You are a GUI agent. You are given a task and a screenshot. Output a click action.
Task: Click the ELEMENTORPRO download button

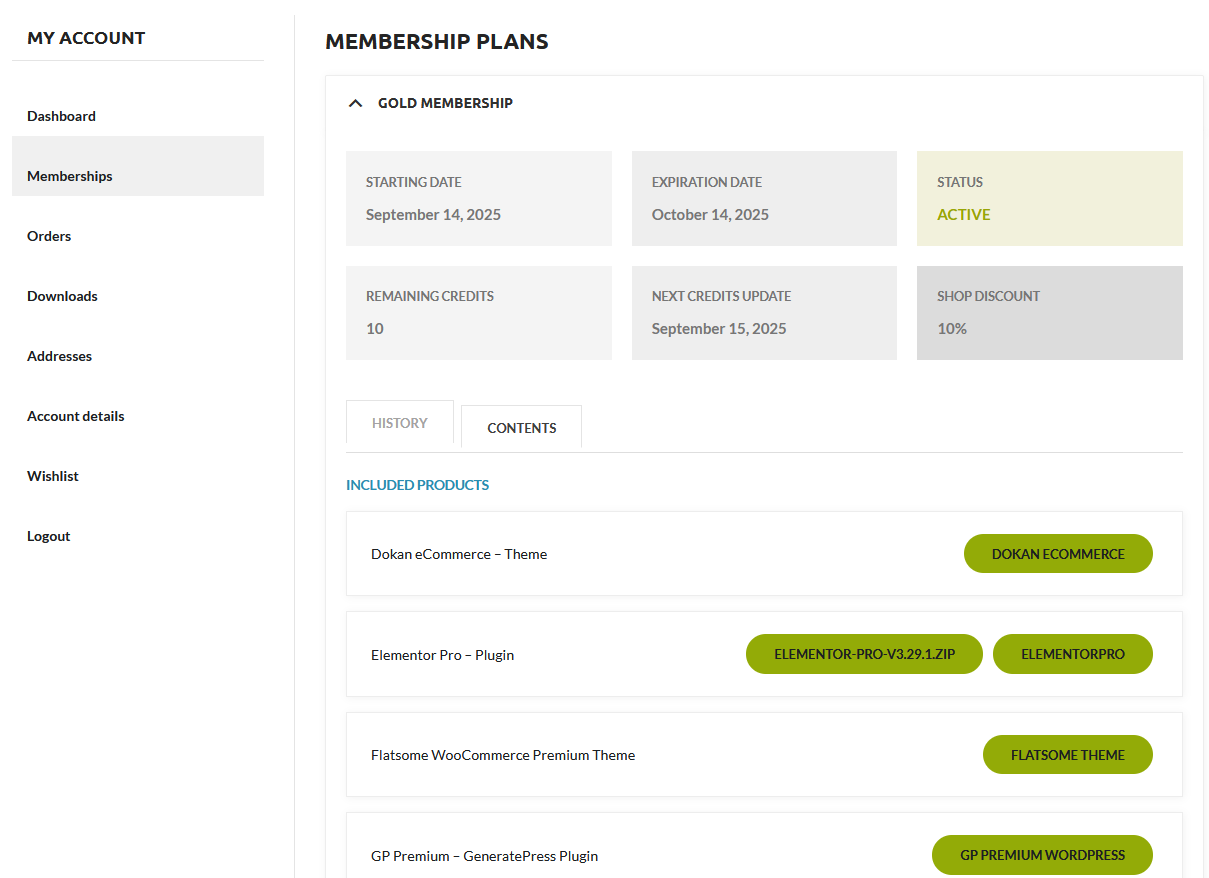(x=1072, y=655)
